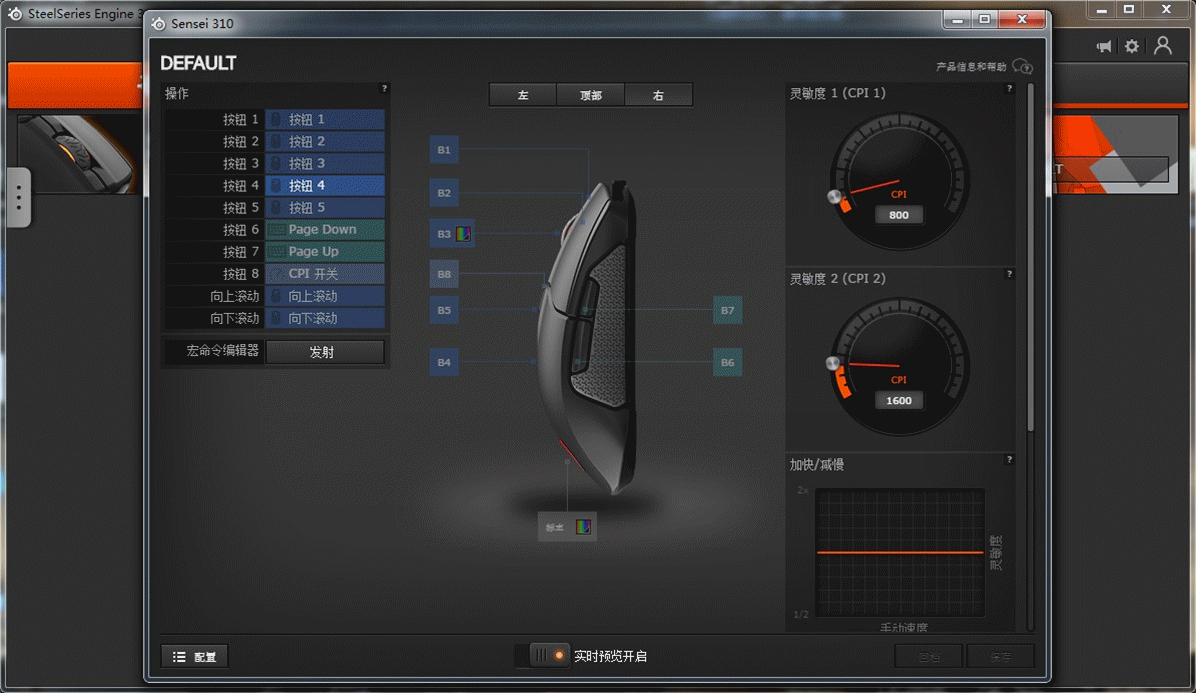Open the logo illumination color swatch below mouse
1196x693 pixels.
point(583,527)
